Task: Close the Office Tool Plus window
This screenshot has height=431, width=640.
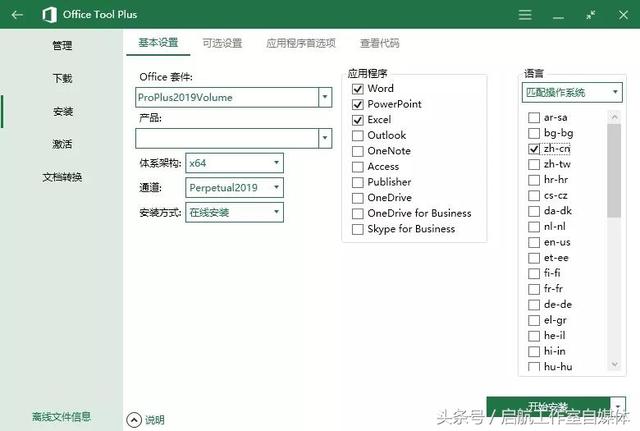Action: [623, 15]
